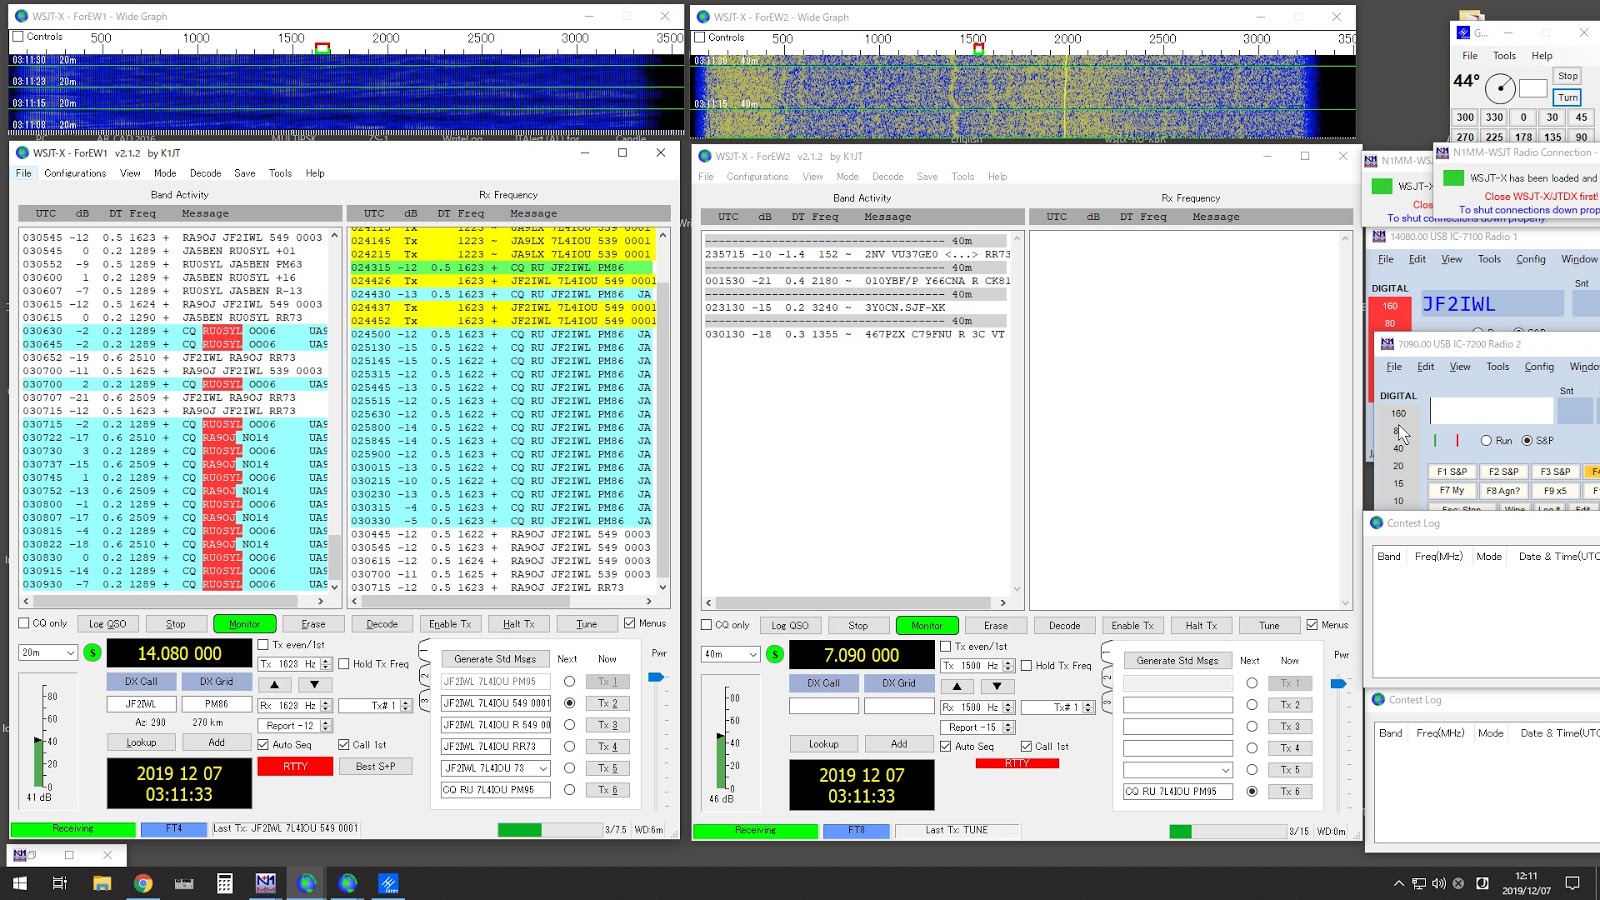1600x900 pixels.
Task: Open File Explorer from taskbar
Action: coord(101,883)
